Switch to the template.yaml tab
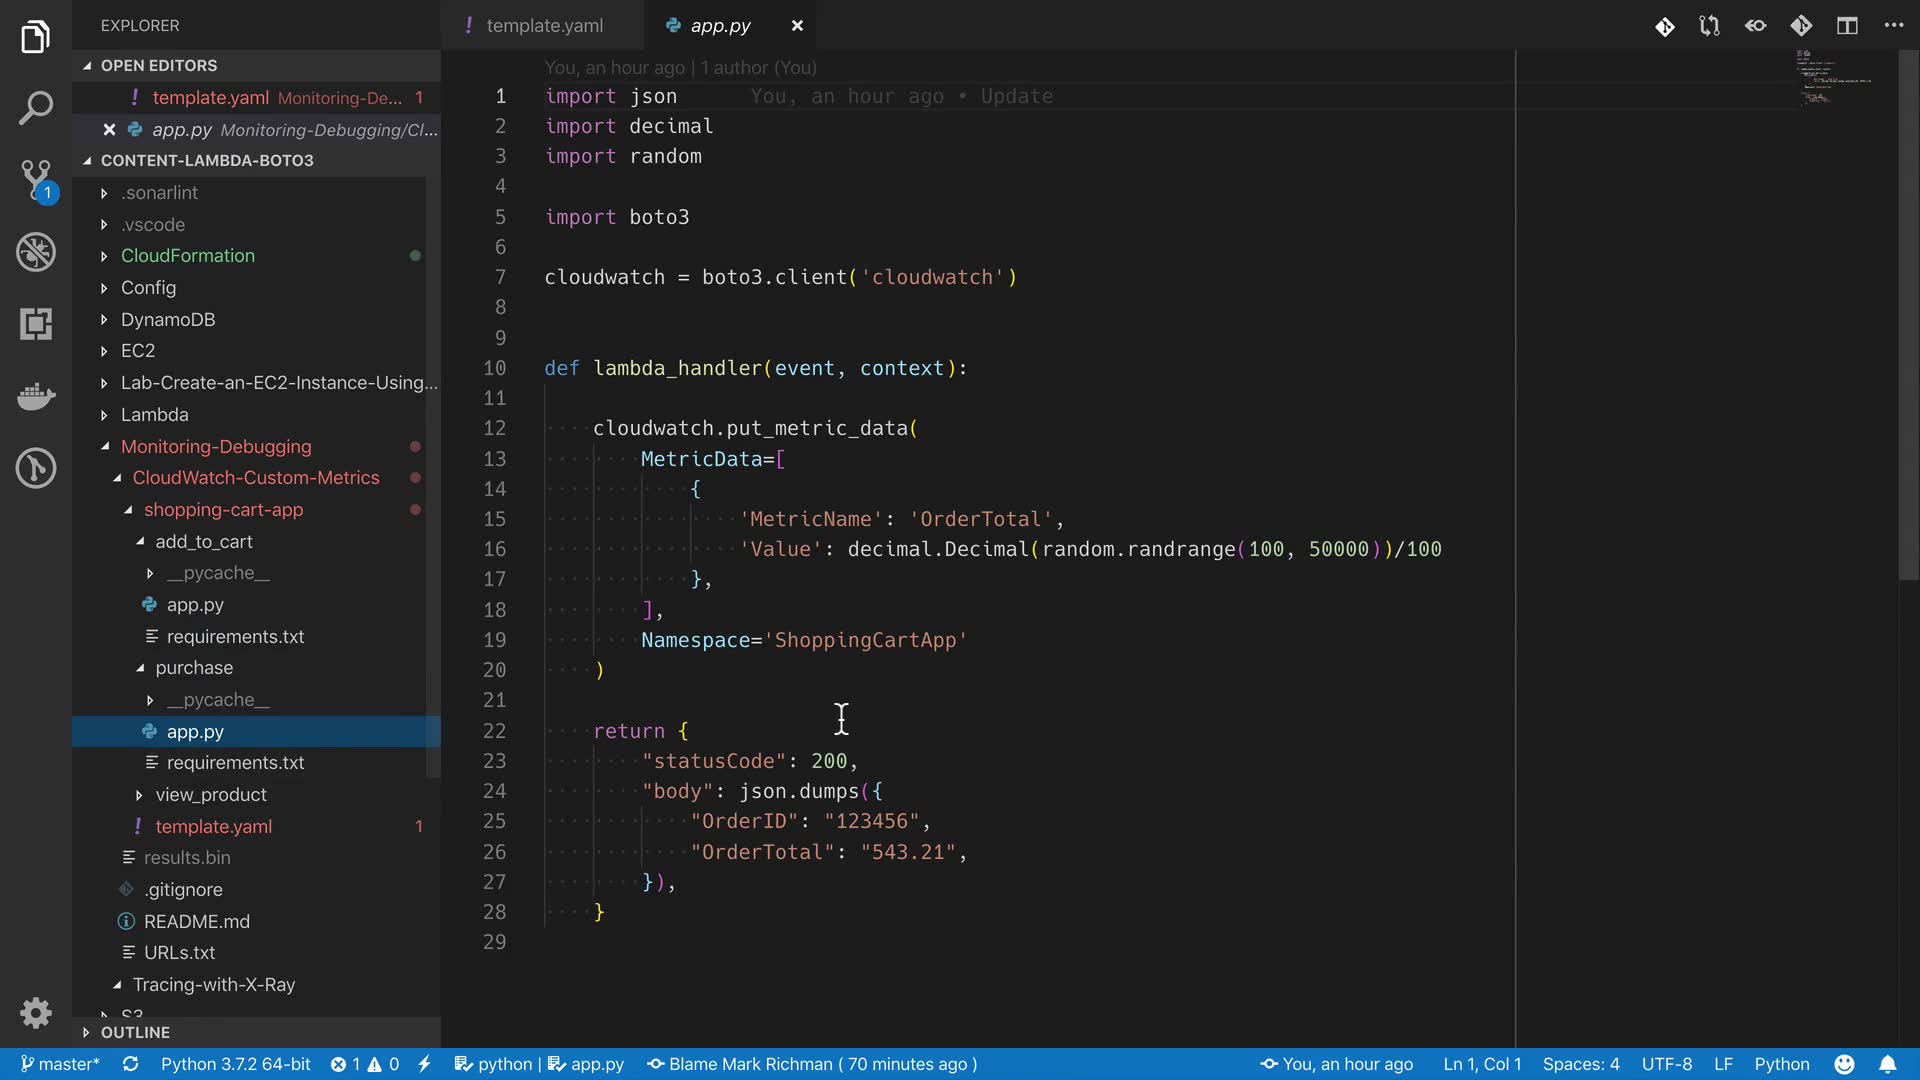The image size is (1920, 1080). tap(543, 26)
